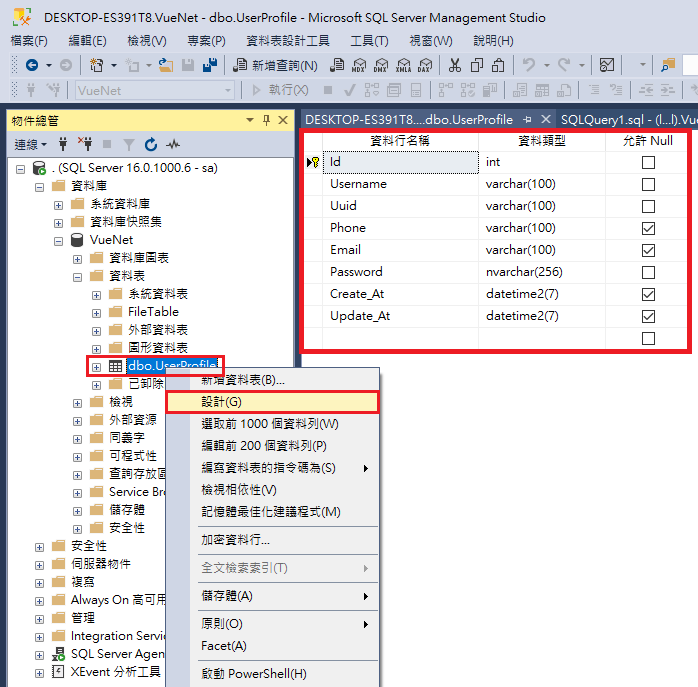Expand the dbo.UserProfile table node
Screen dimensions: 698x687
pos(97,367)
